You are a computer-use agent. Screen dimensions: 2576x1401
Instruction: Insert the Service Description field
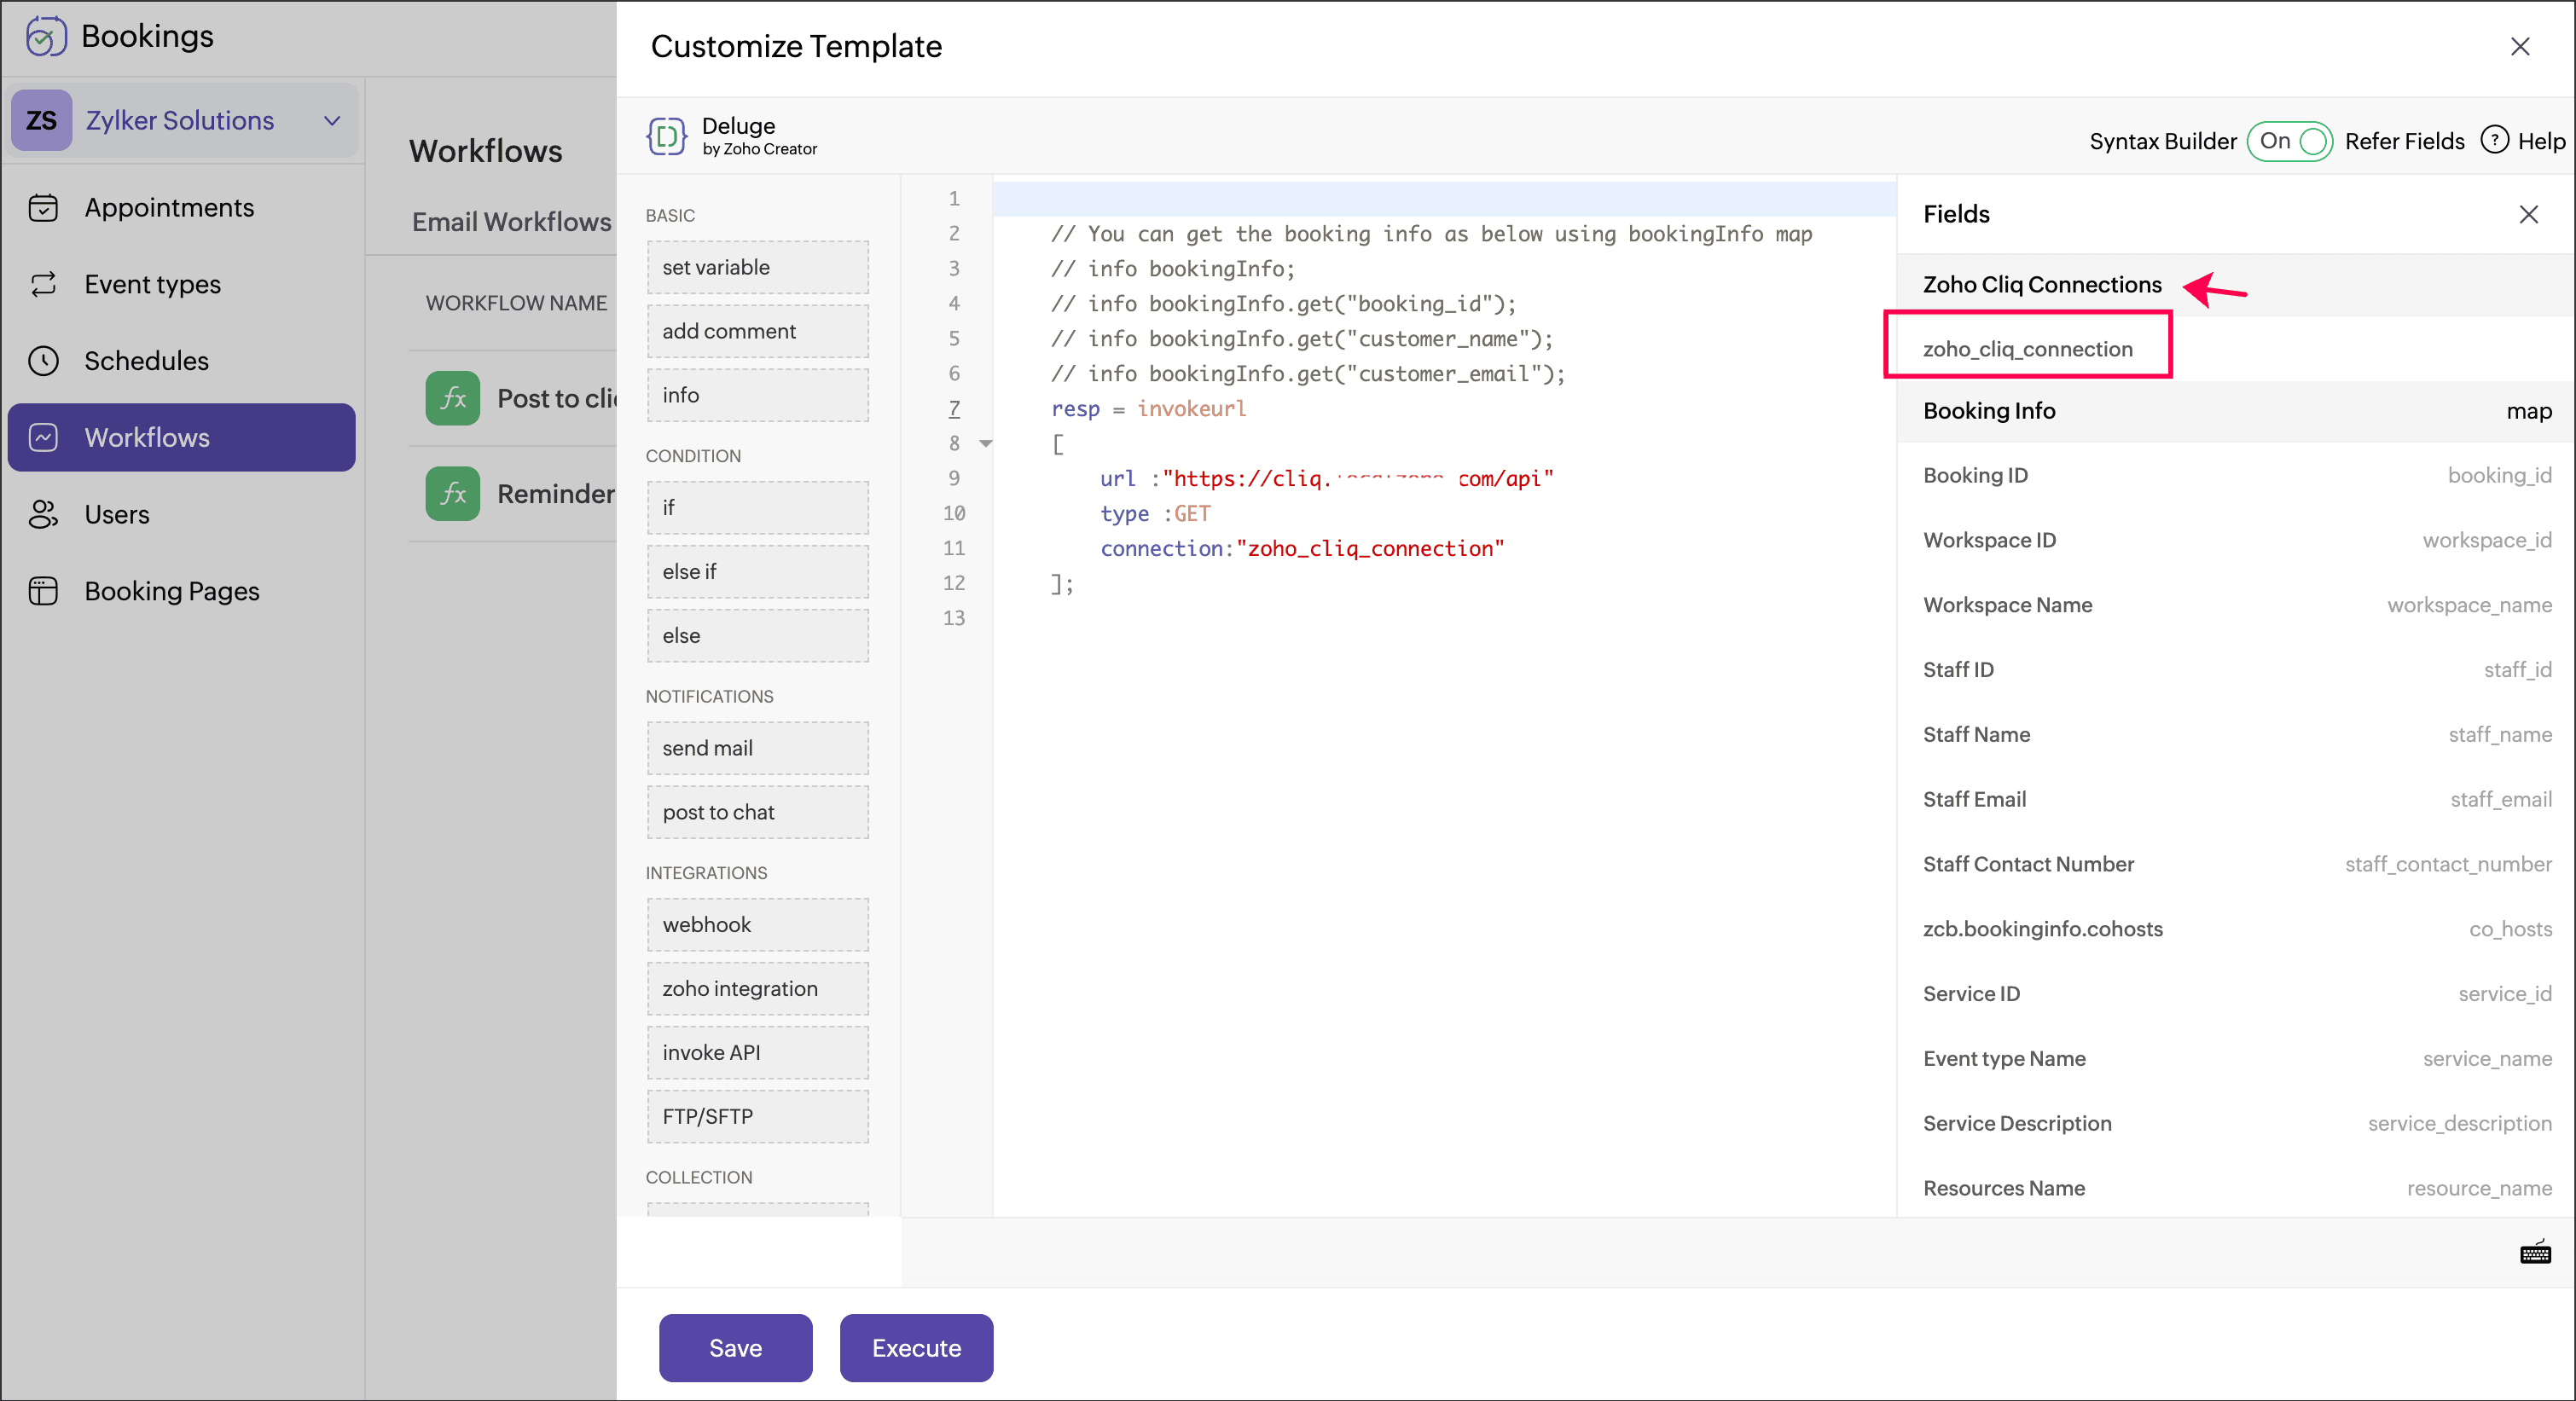[x=2236, y=1124]
